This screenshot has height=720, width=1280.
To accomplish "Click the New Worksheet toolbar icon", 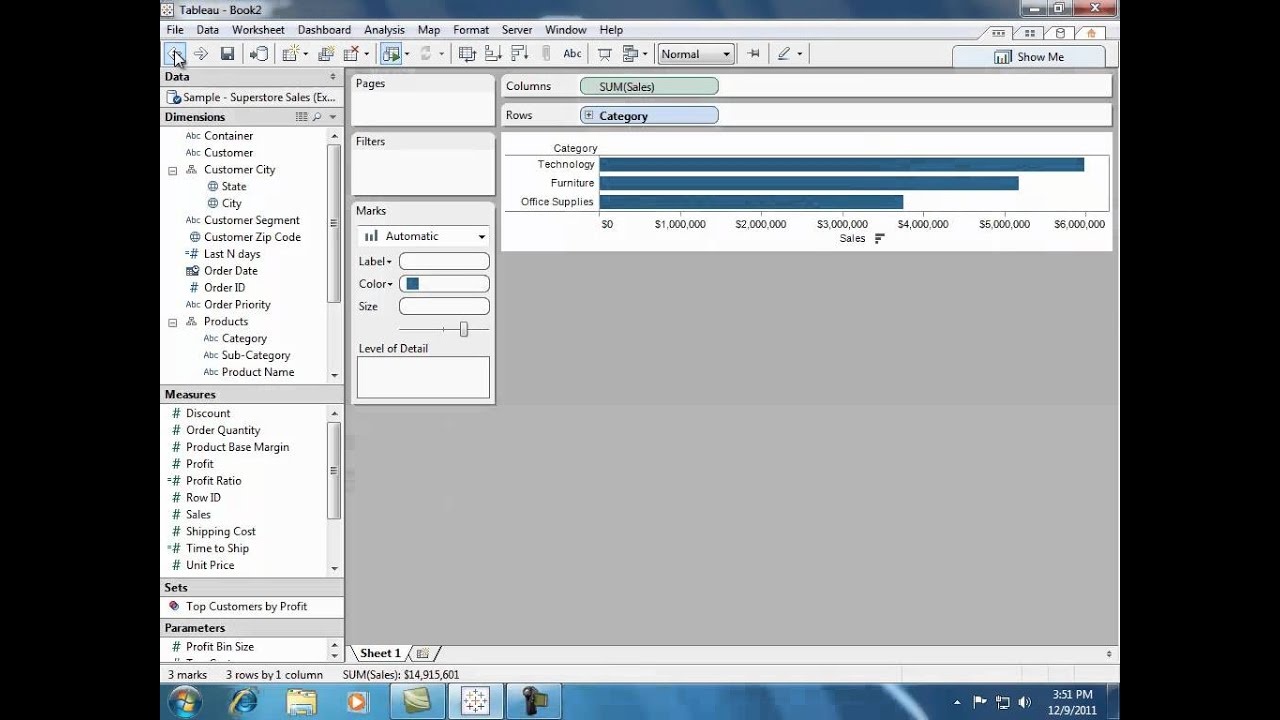I will click(x=291, y=54).
